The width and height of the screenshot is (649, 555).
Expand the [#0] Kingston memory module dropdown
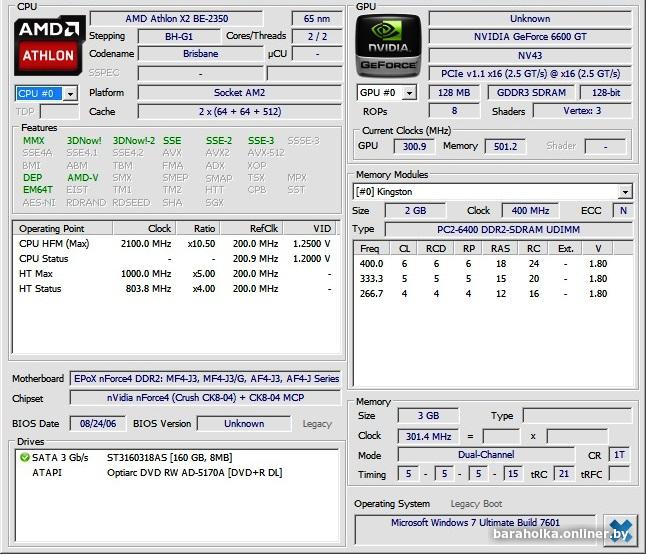point(625,192)
